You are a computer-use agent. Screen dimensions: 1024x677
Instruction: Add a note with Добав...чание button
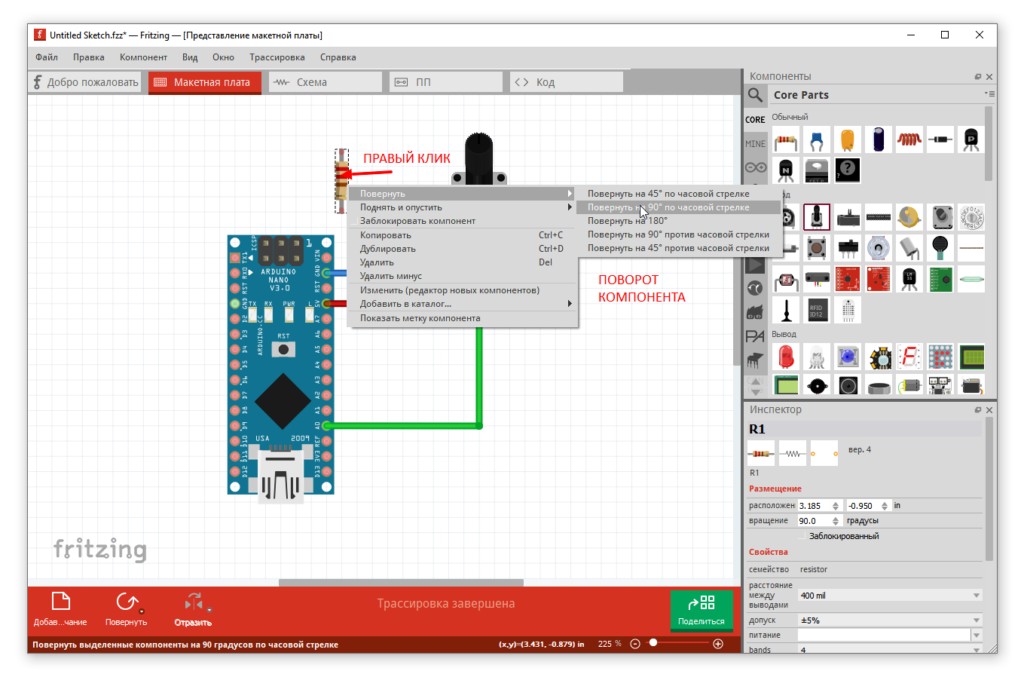tap(60, 609)
